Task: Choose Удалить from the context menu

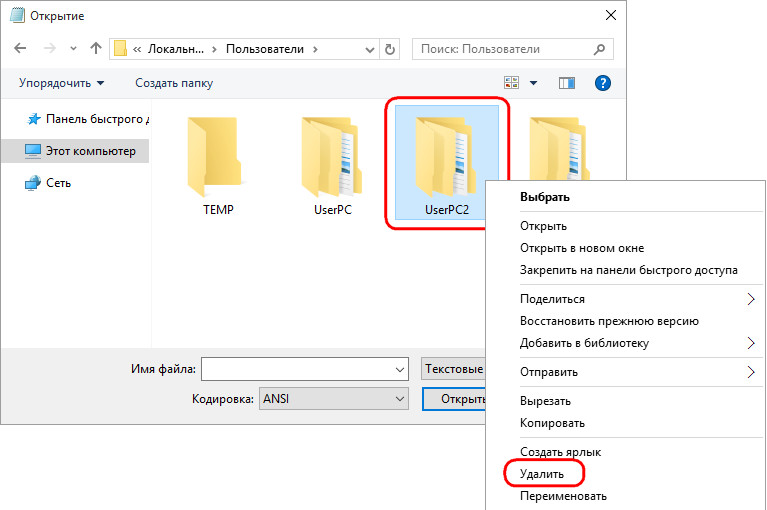Action: [x=542, y=473]
